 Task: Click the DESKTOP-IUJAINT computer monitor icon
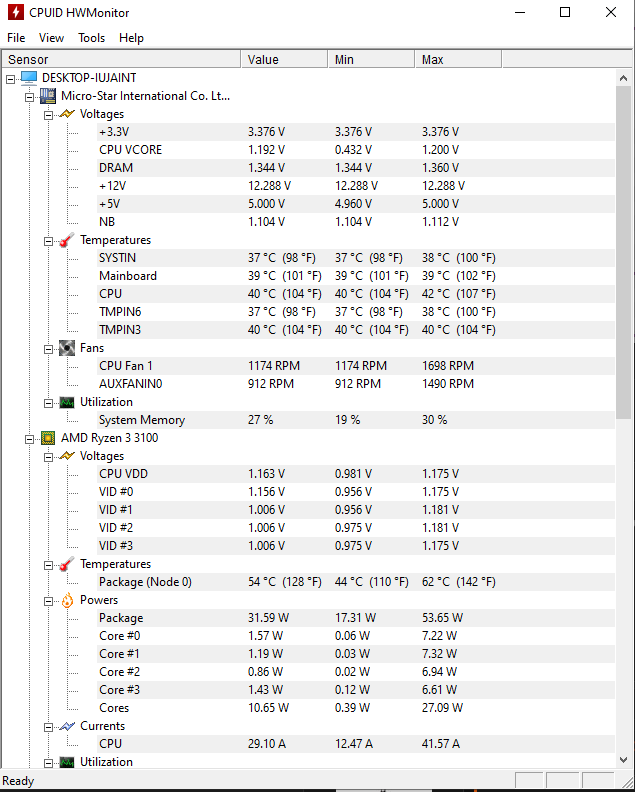tap(29, 78)
